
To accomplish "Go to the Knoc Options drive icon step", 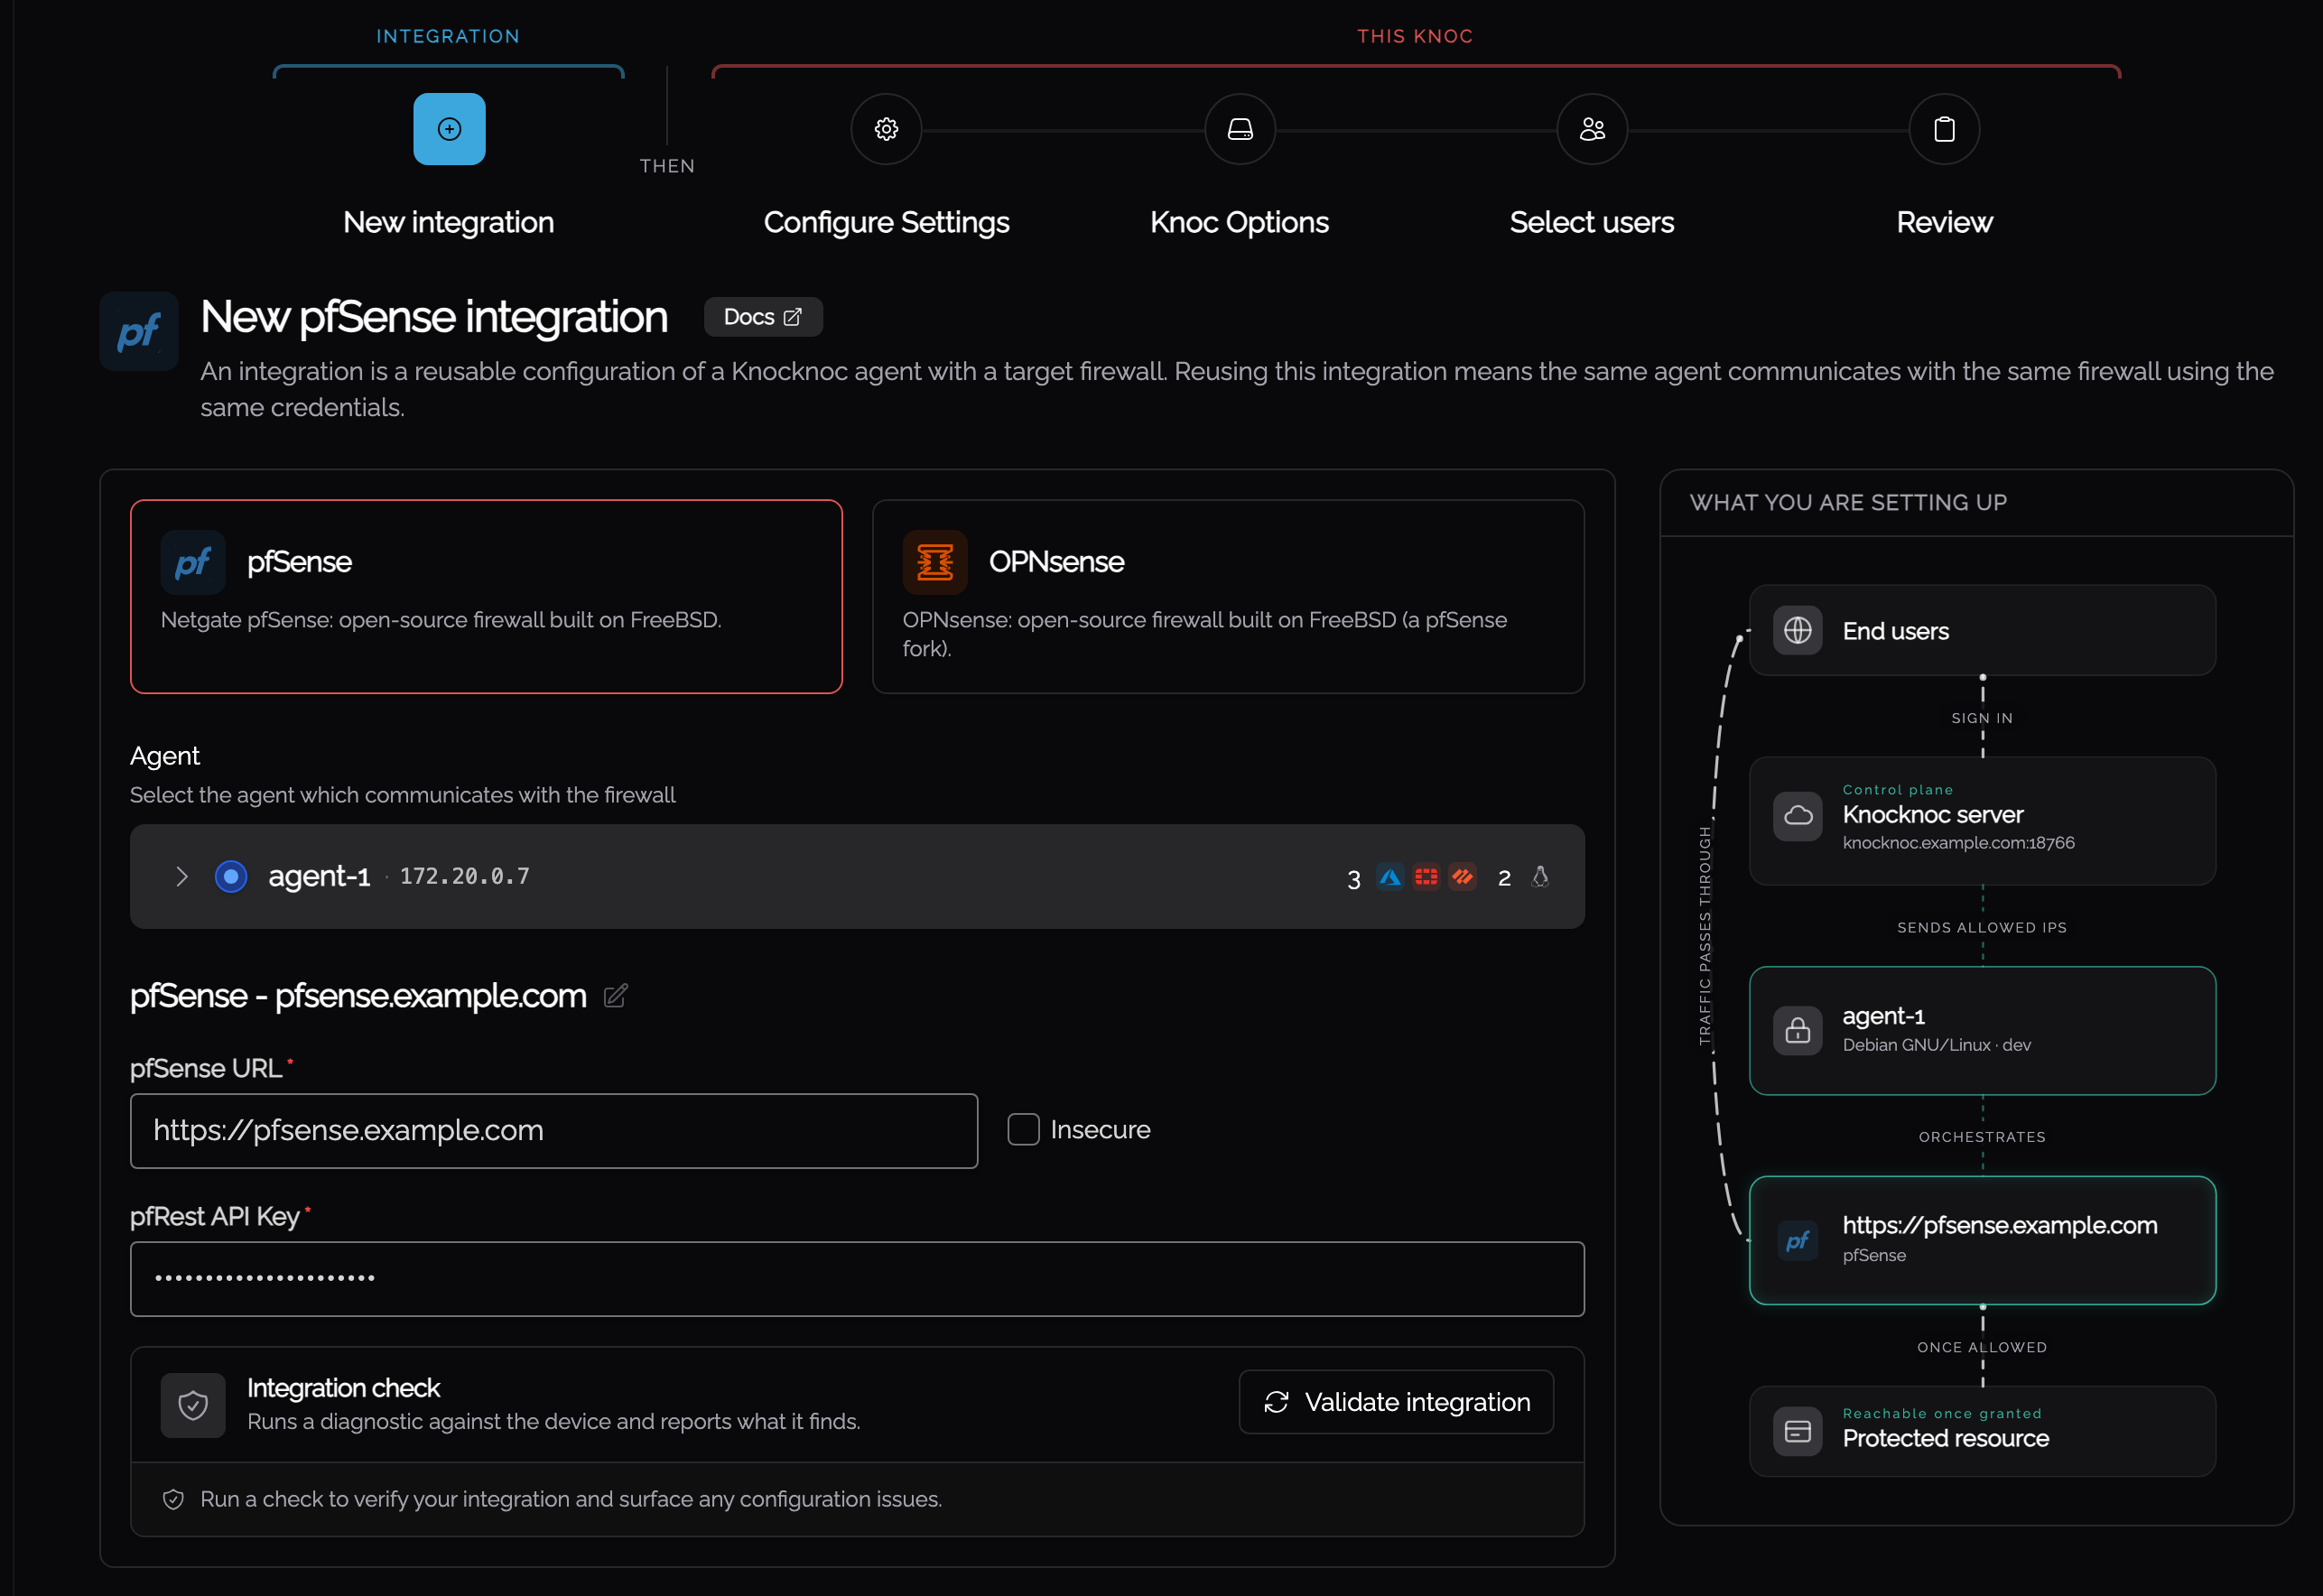I will (1240, 129).
